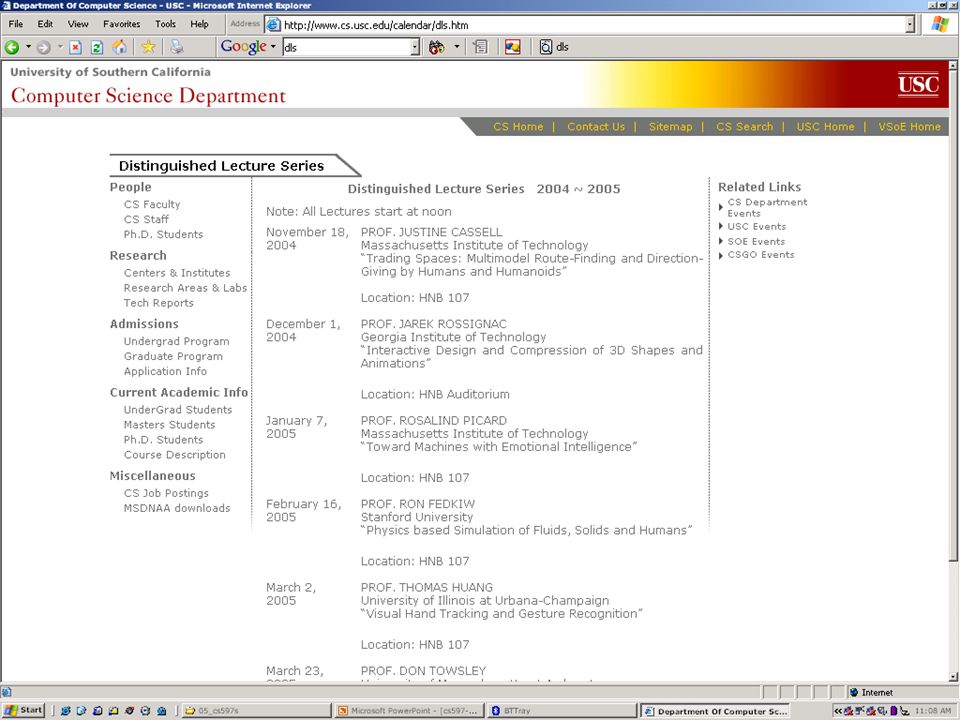This screenshot has height=720, width=960.
Task: Open Research Areas & Labs link
Action: [x=186, y=288]
